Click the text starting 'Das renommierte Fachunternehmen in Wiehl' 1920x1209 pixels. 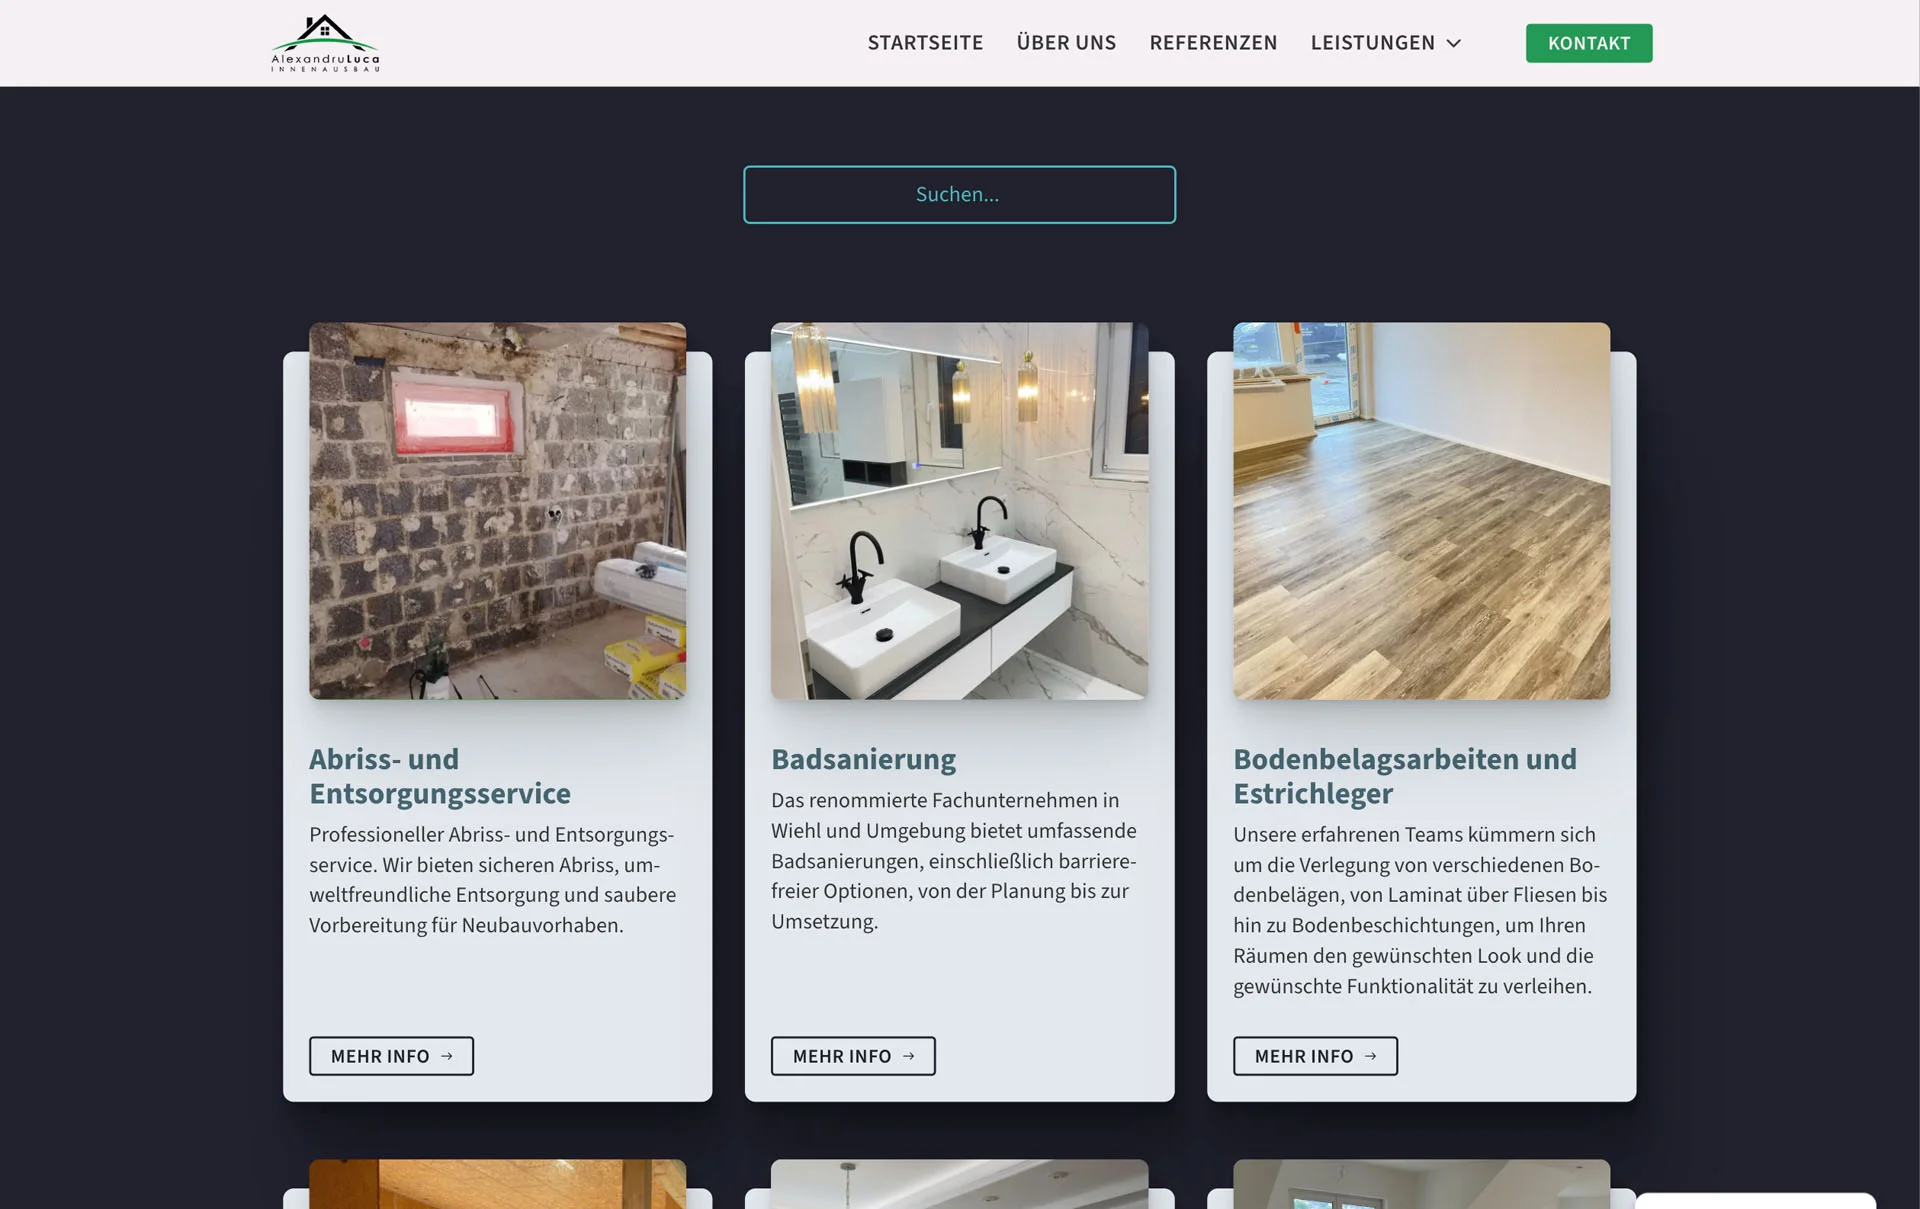coord(955,861)
